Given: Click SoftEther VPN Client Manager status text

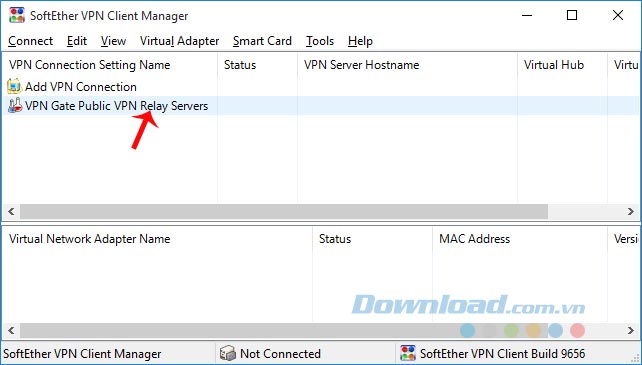Looking at the screenshot, I should [82, 354].
